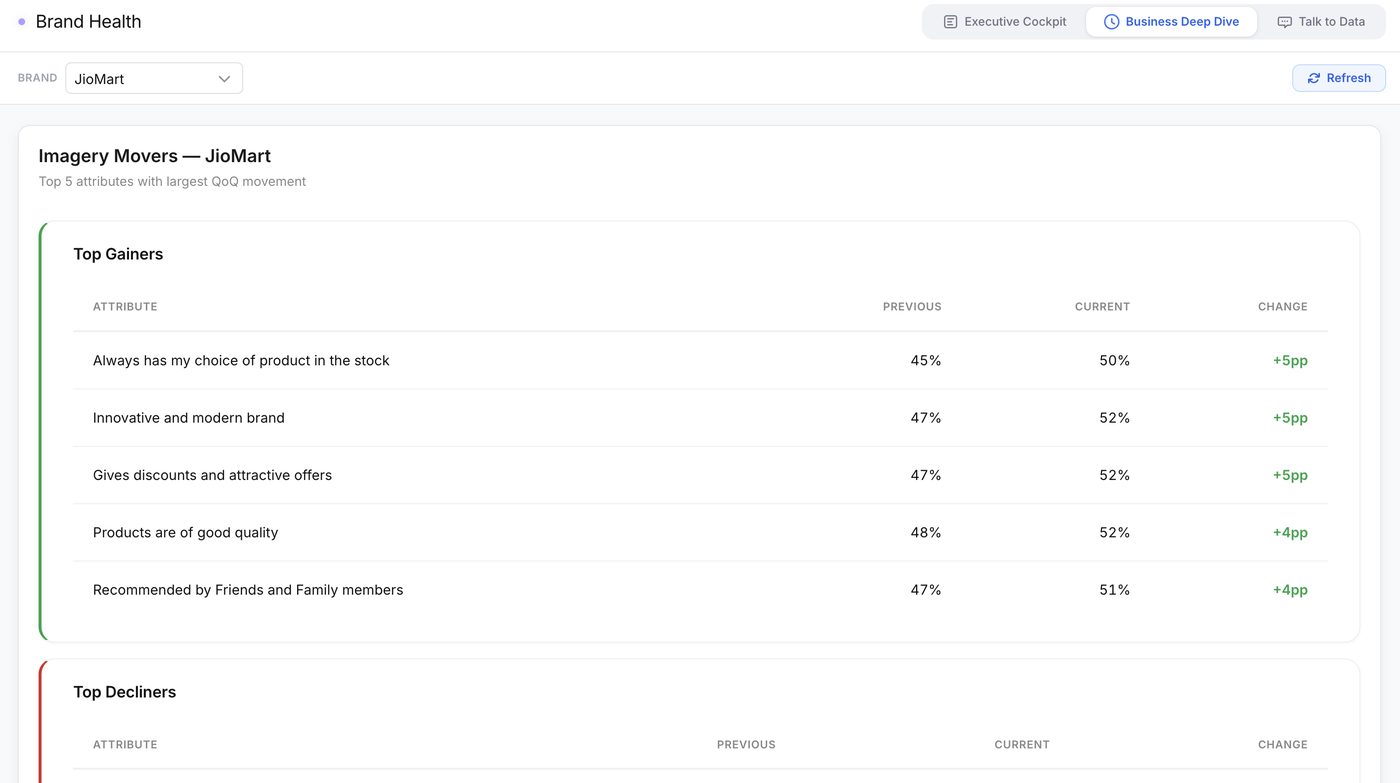Select 'Gives discounts and attractive offers' attribute
The width and height of the screenshot is (1400, 783).
click(x=212, y=475)
